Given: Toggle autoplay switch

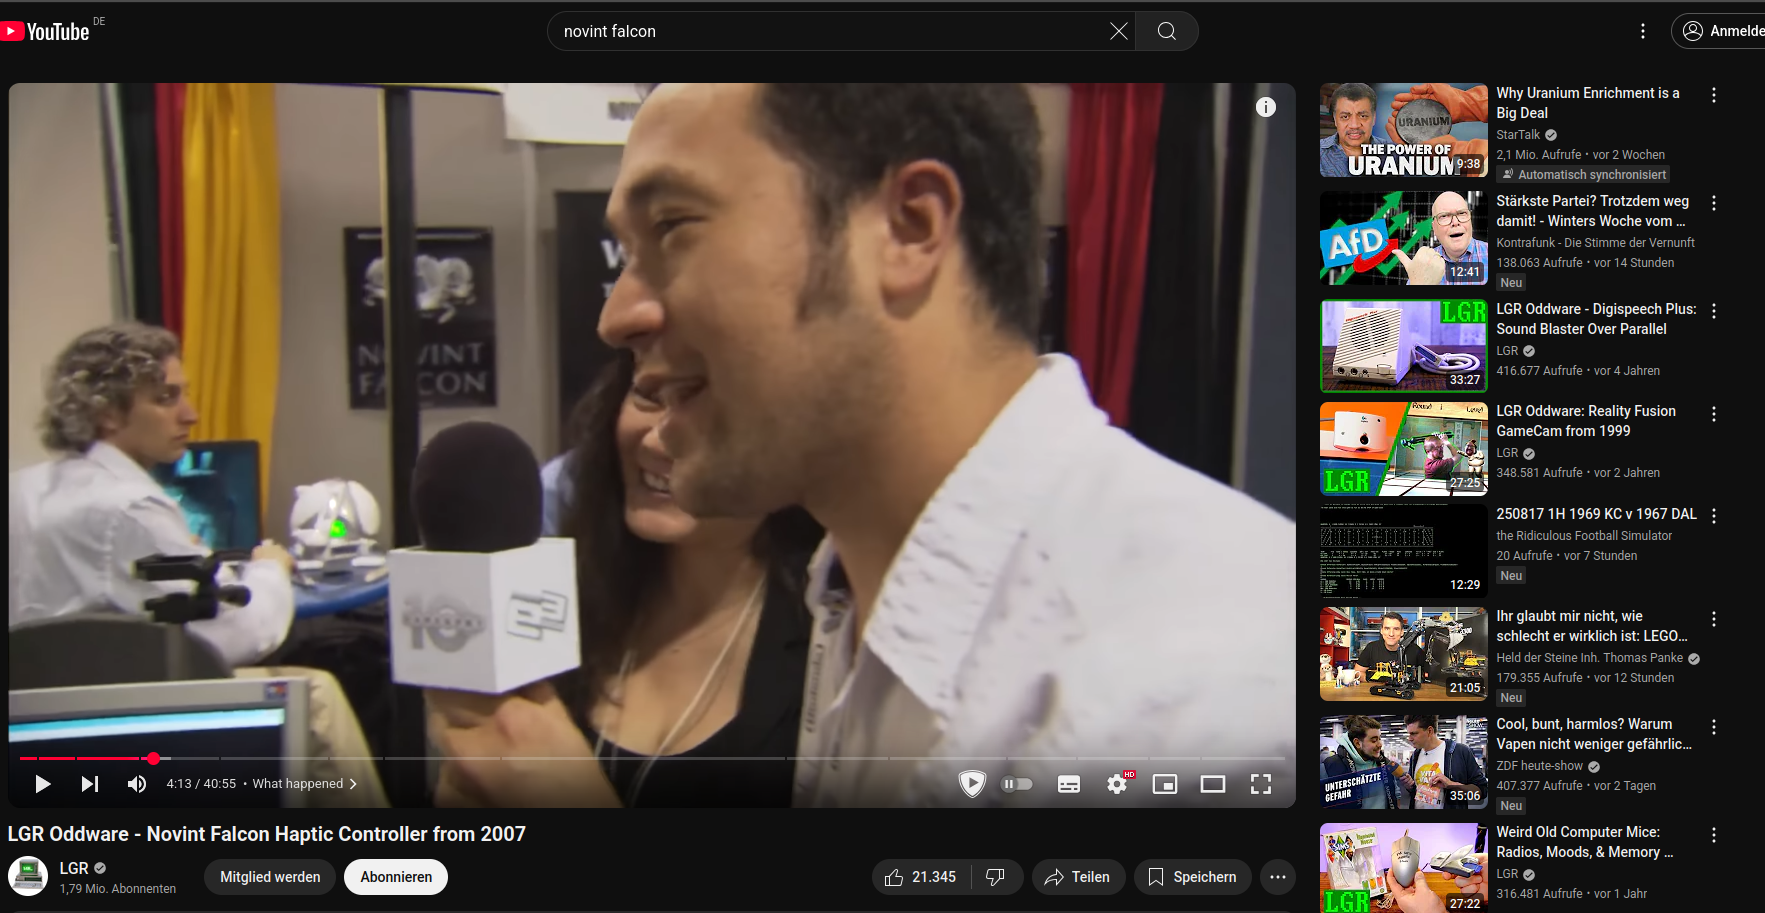Looking at the screenshot, I should [x=1017, y=784].
